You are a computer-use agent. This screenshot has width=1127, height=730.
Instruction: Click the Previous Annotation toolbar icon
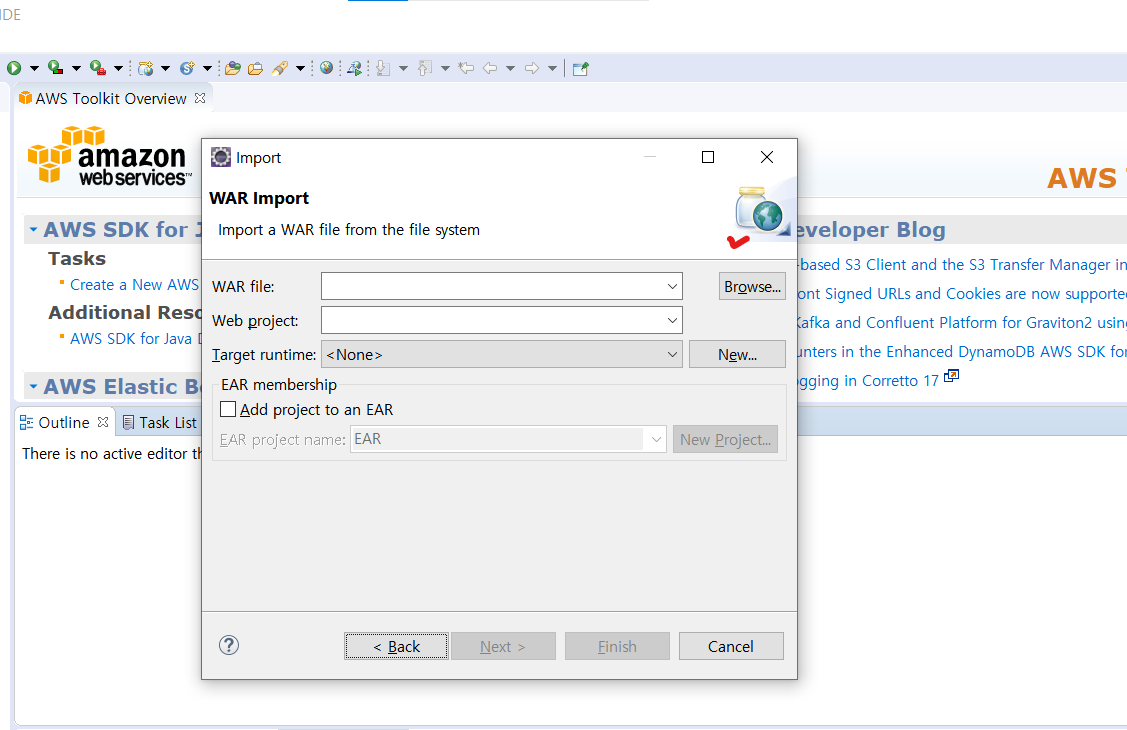(x=425, y=68)
